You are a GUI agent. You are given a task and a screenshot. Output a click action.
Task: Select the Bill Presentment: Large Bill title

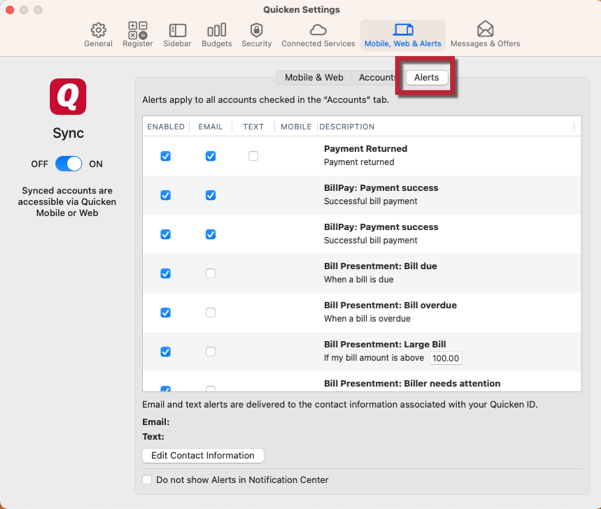(385, 344)
